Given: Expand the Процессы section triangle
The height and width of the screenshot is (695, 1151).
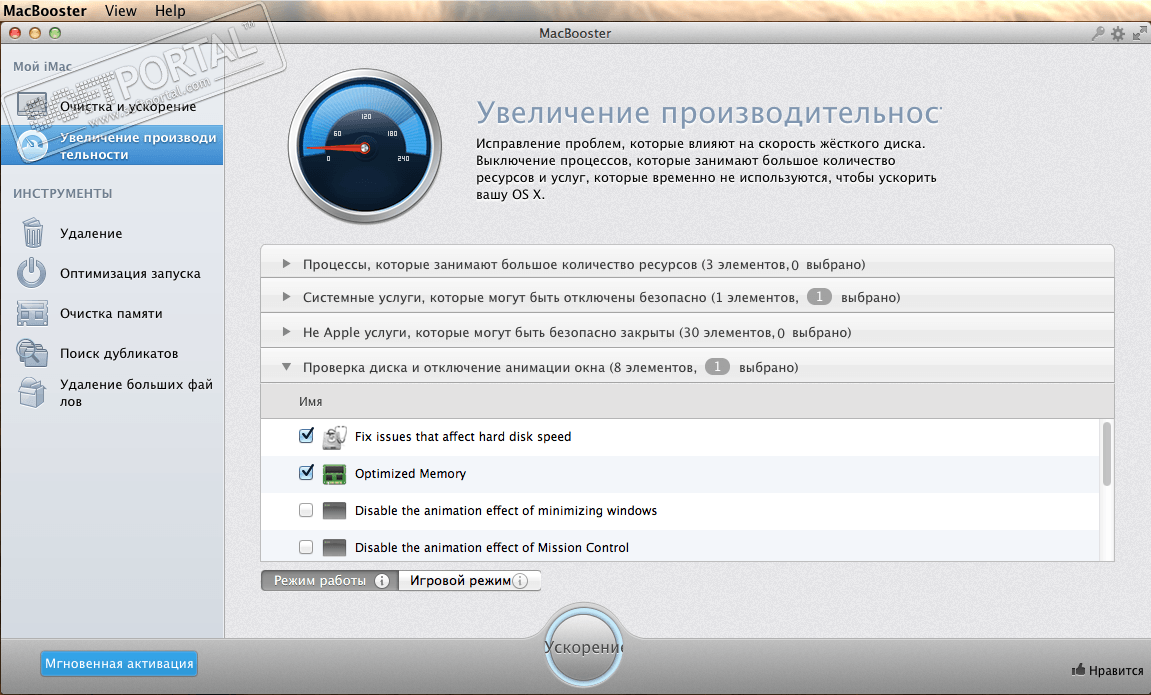Looking at the screenshot, I should pos(287,263).
